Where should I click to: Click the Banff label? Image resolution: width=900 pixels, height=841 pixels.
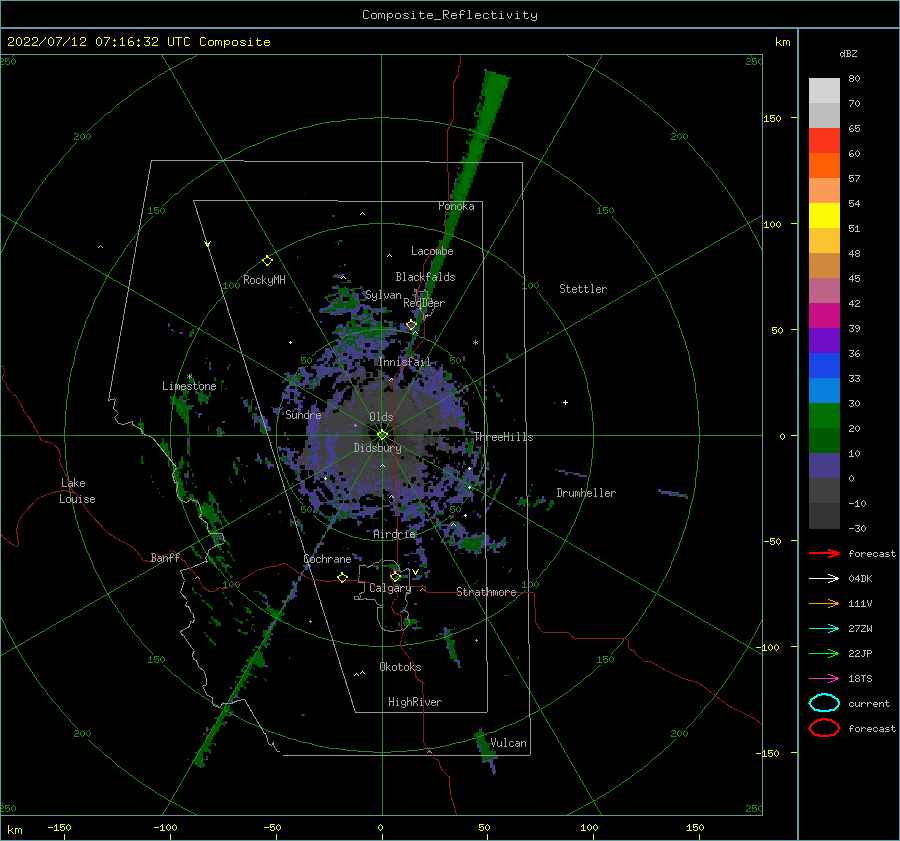(165, 557)
